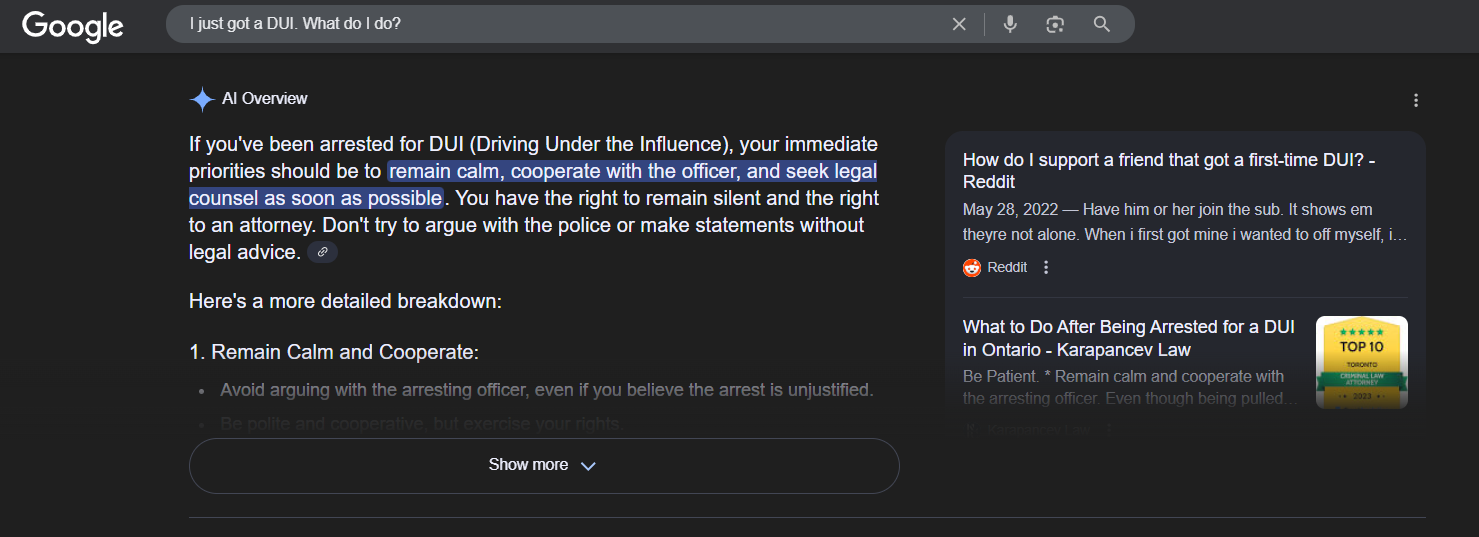Click the highlighted 'remain calm, cooperate' sentence

(x=534, y=184)
